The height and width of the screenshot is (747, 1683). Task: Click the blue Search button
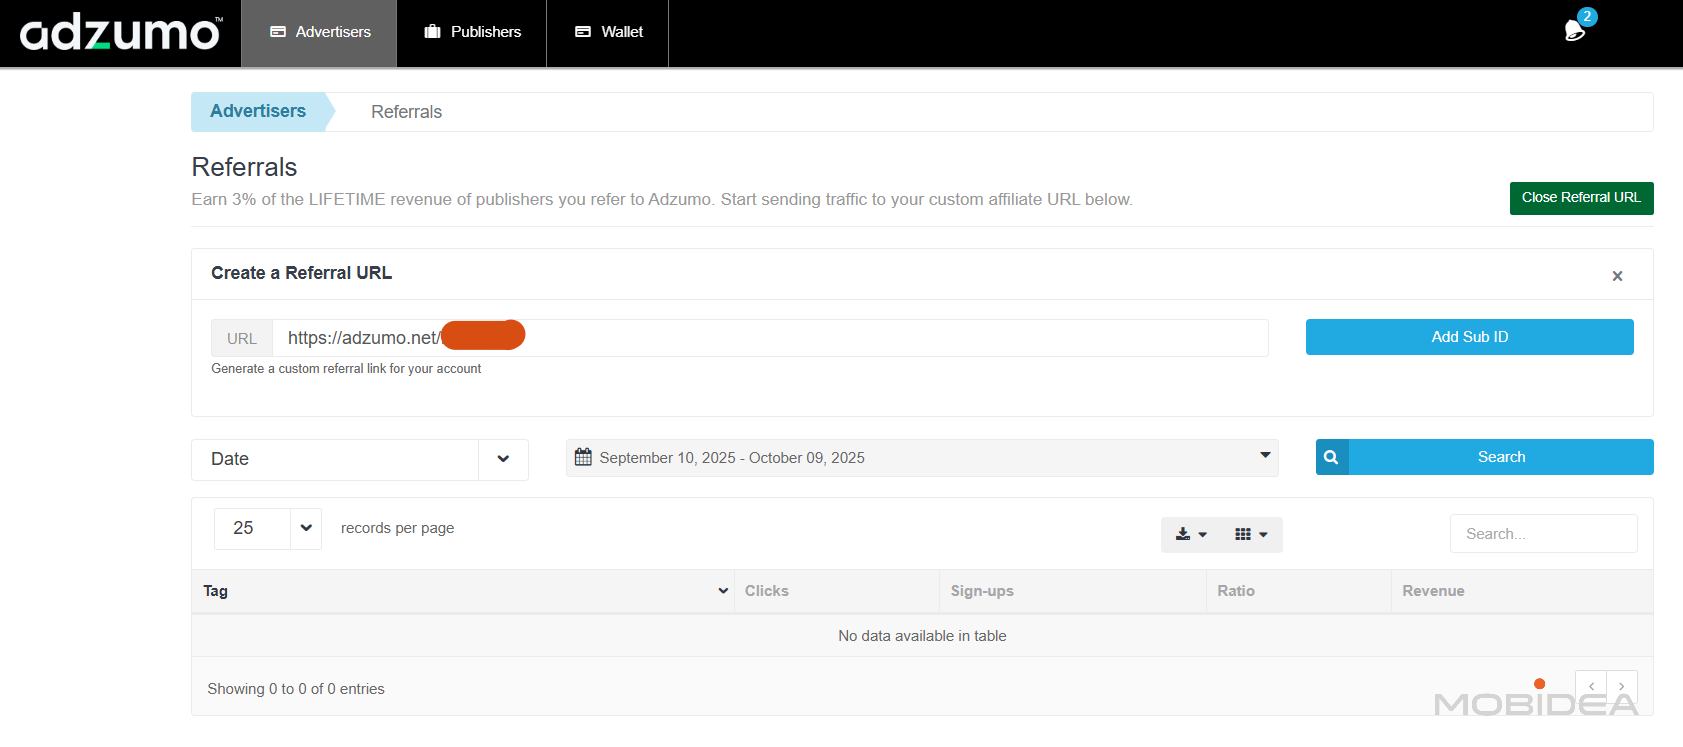[x=1501, y=457]
